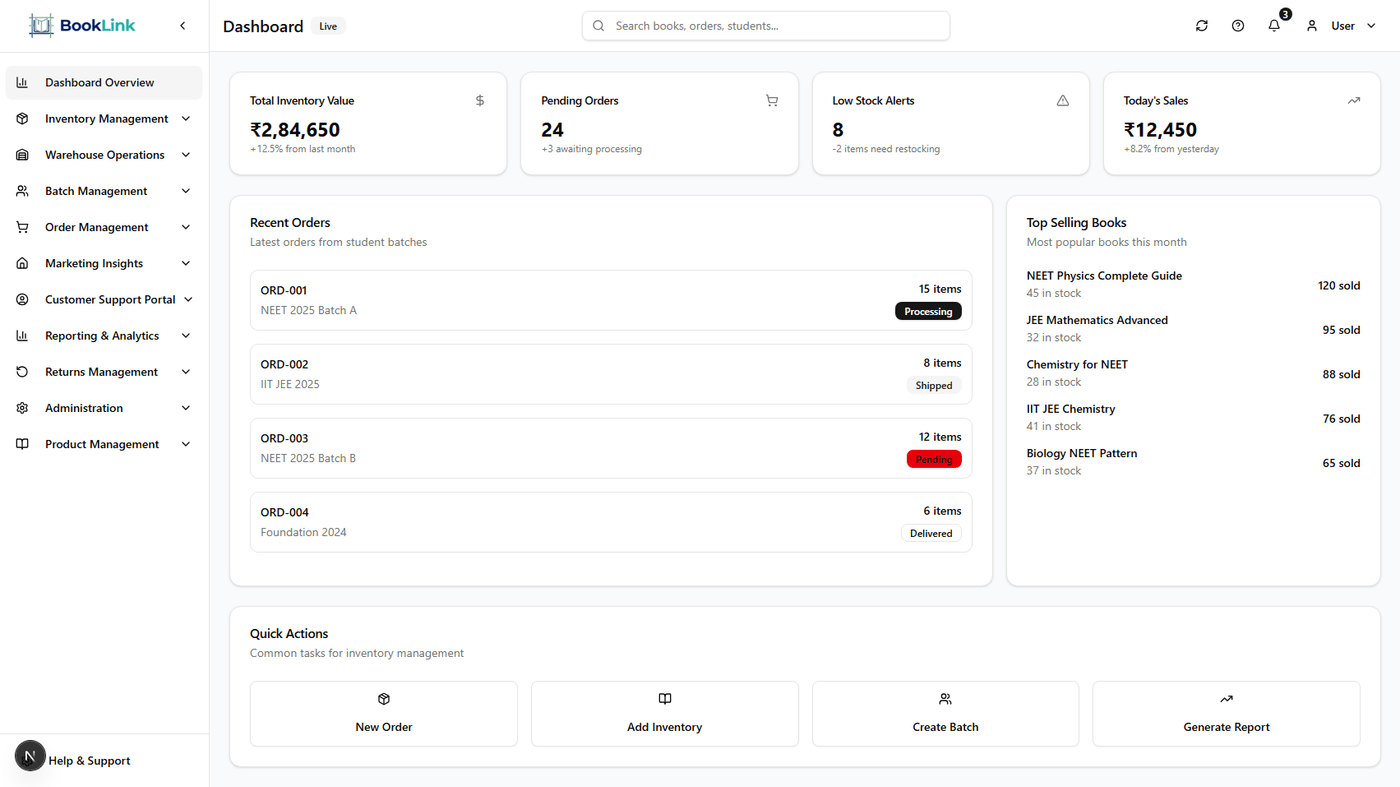Collapse the sidebar using the chevron arrow
This screenshot has width=1400, height=787.
click(183, 25)
